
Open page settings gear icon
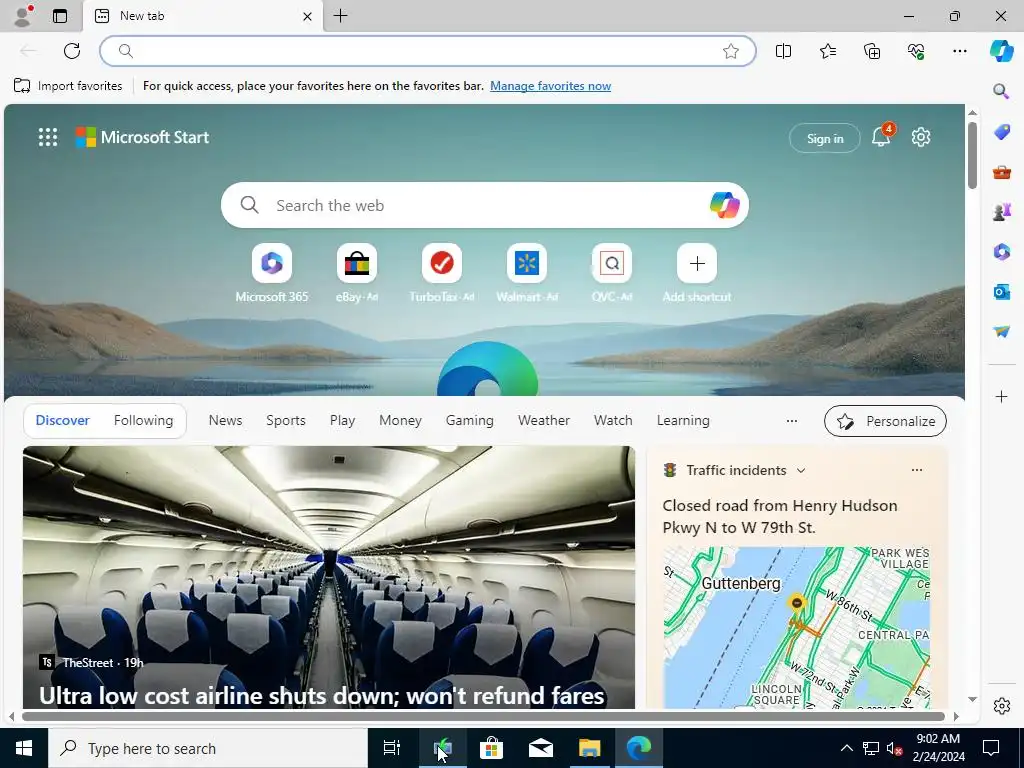pos(921,137)
